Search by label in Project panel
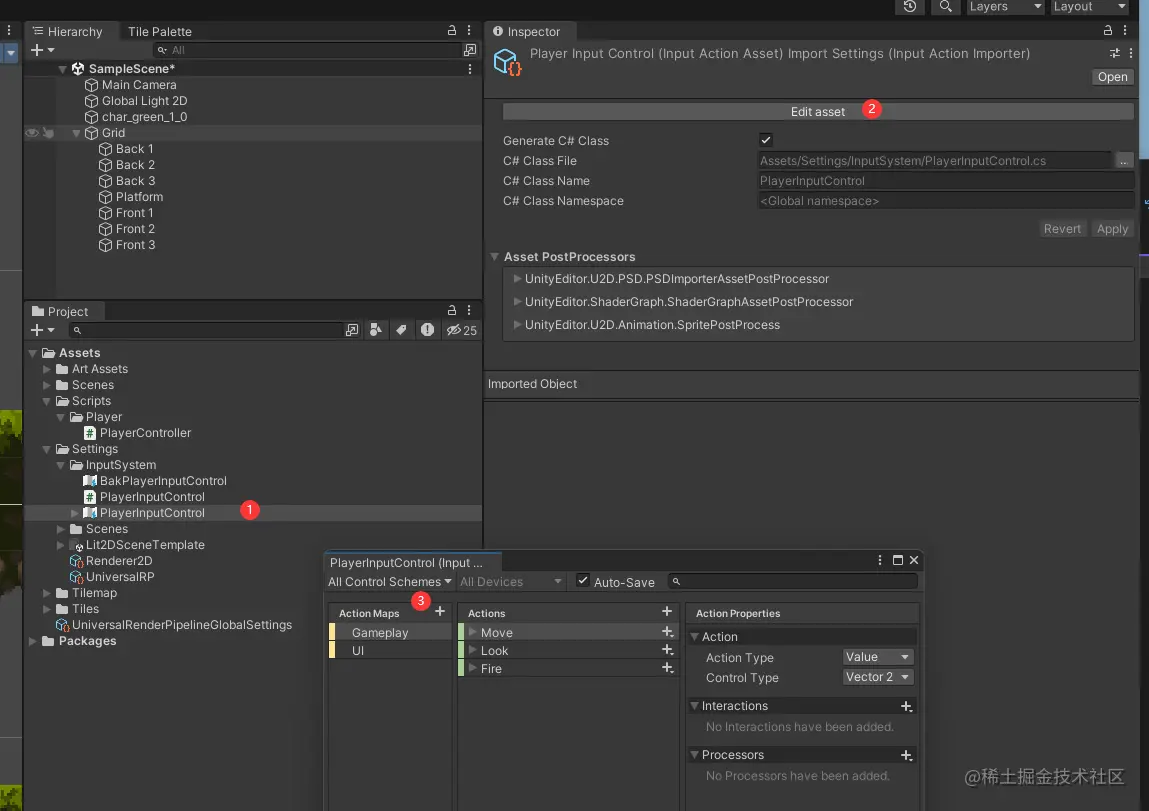1149x811 pixels. coord(401,330)
